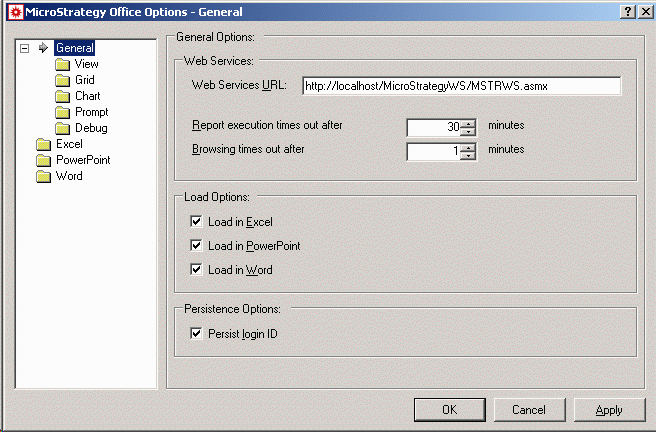
Task: Collapse the General tree node
Action: tap(25, 48)
